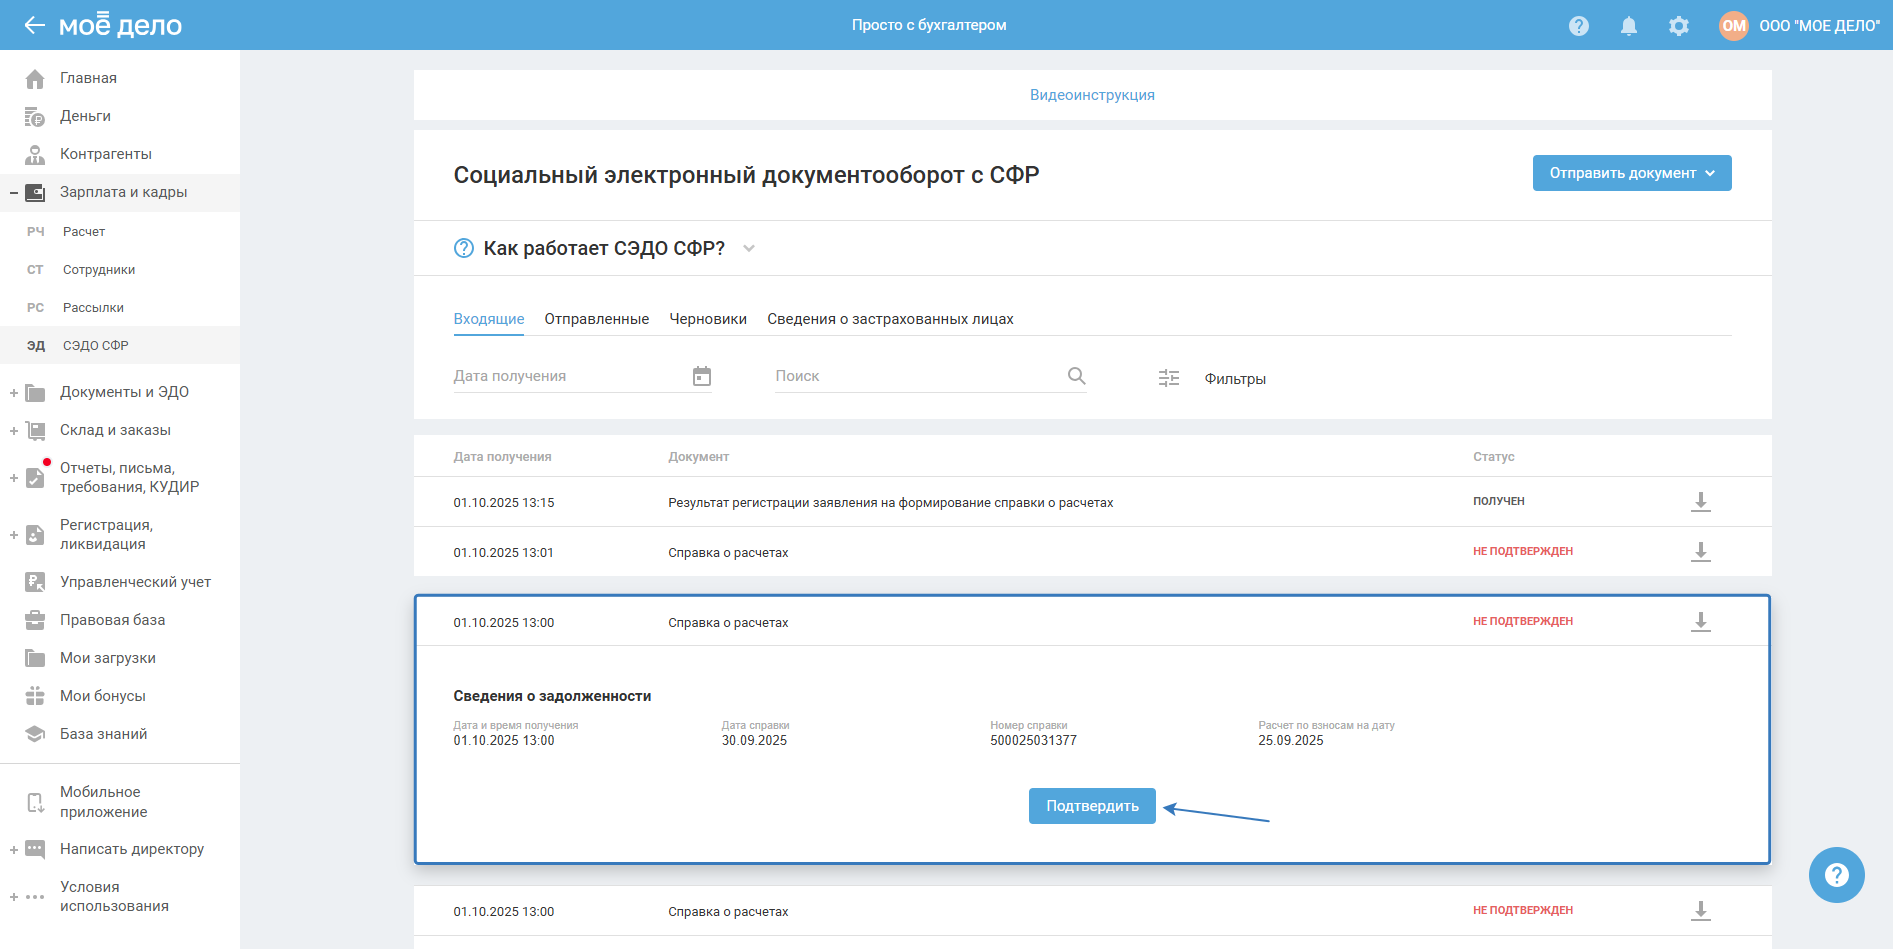Open settings gear icon
This screenshot has width=1893, height=949.
[x=1679, y=26]
